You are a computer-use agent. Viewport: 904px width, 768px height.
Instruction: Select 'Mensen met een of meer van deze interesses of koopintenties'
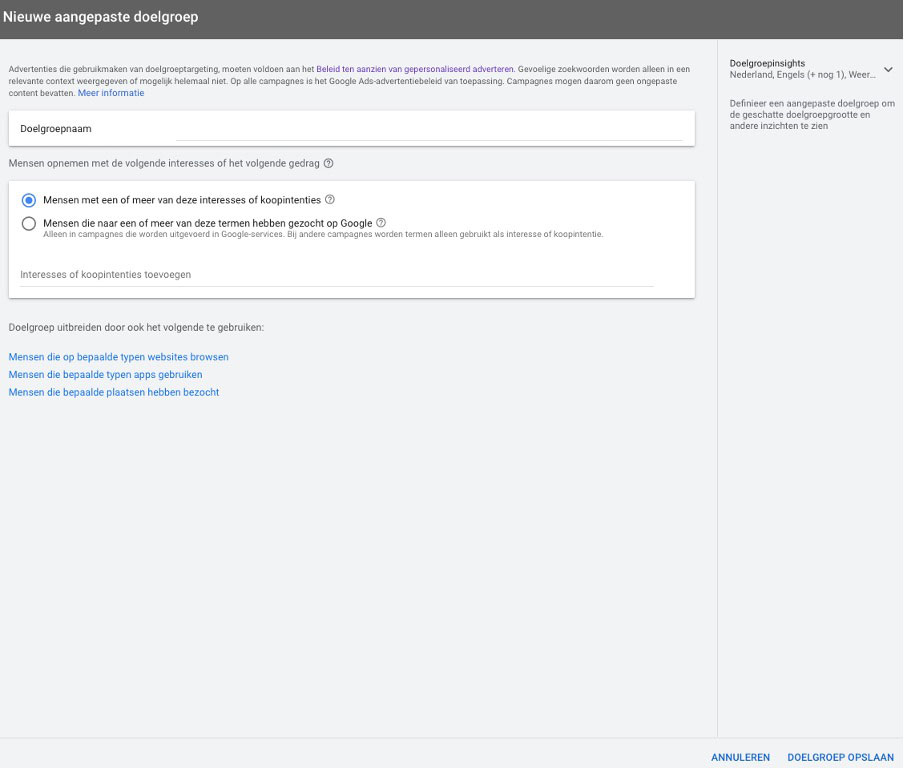click(x=29, y=198)
